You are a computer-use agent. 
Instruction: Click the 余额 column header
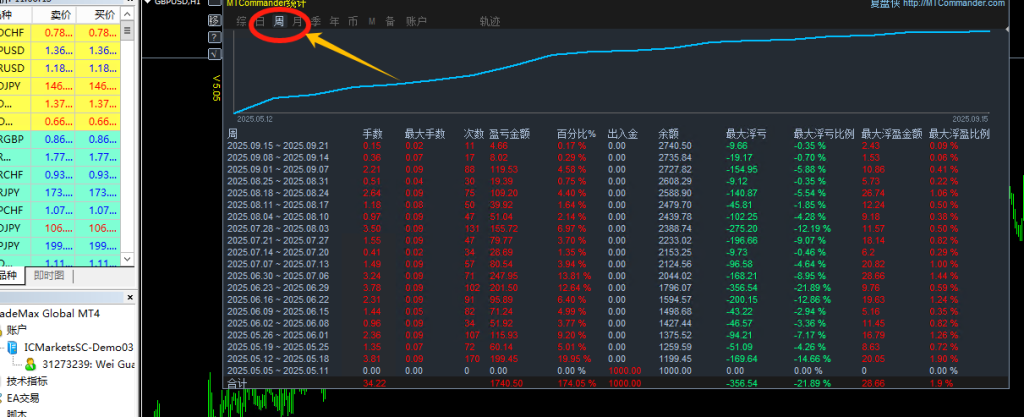[669, 134]
